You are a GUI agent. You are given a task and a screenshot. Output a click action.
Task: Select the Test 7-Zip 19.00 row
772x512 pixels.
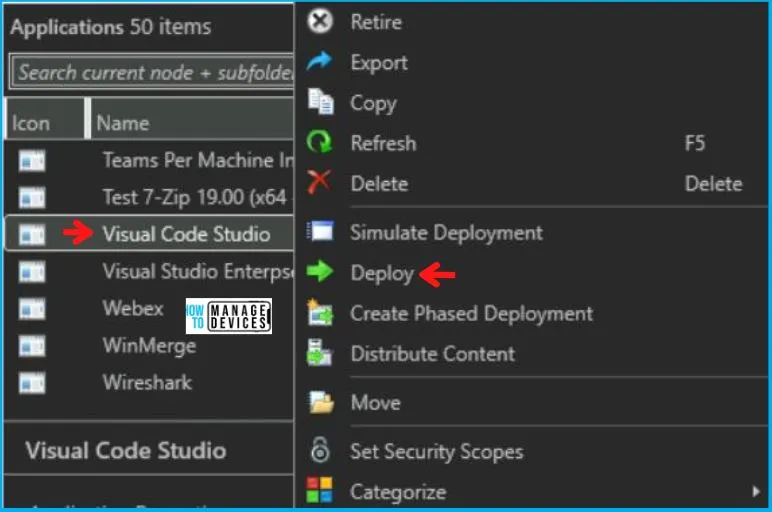click(149, 197)
